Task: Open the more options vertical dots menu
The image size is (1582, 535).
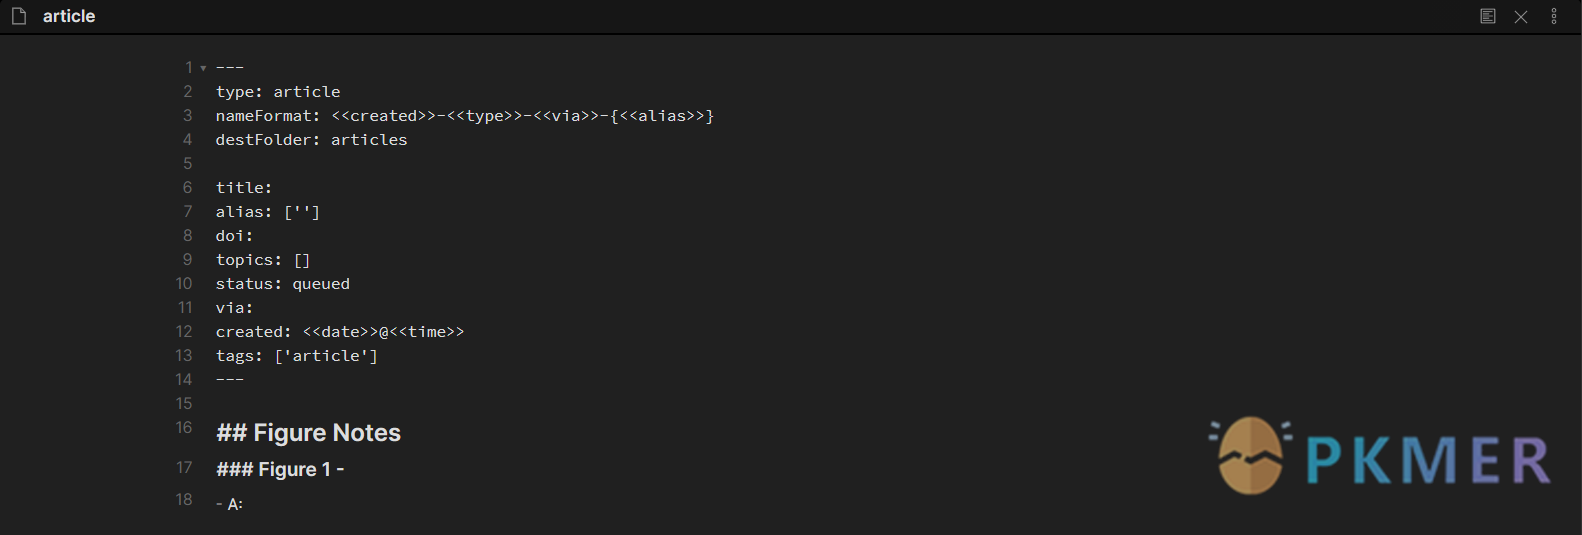Action: pos(1554,16)
